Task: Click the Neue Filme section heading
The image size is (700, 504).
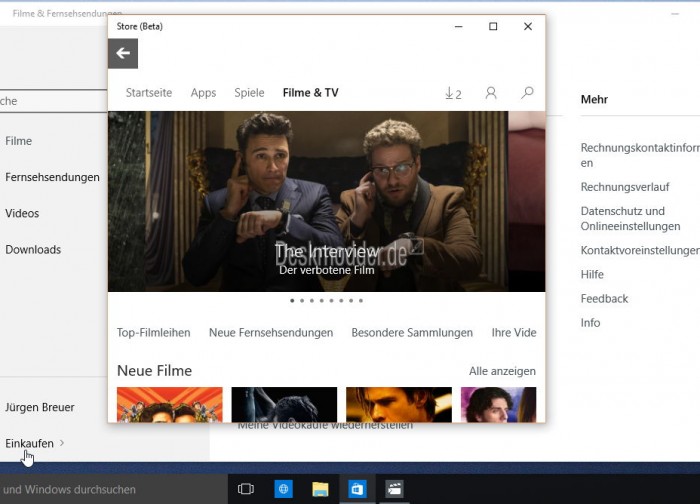Action: [x=154, y=371]
